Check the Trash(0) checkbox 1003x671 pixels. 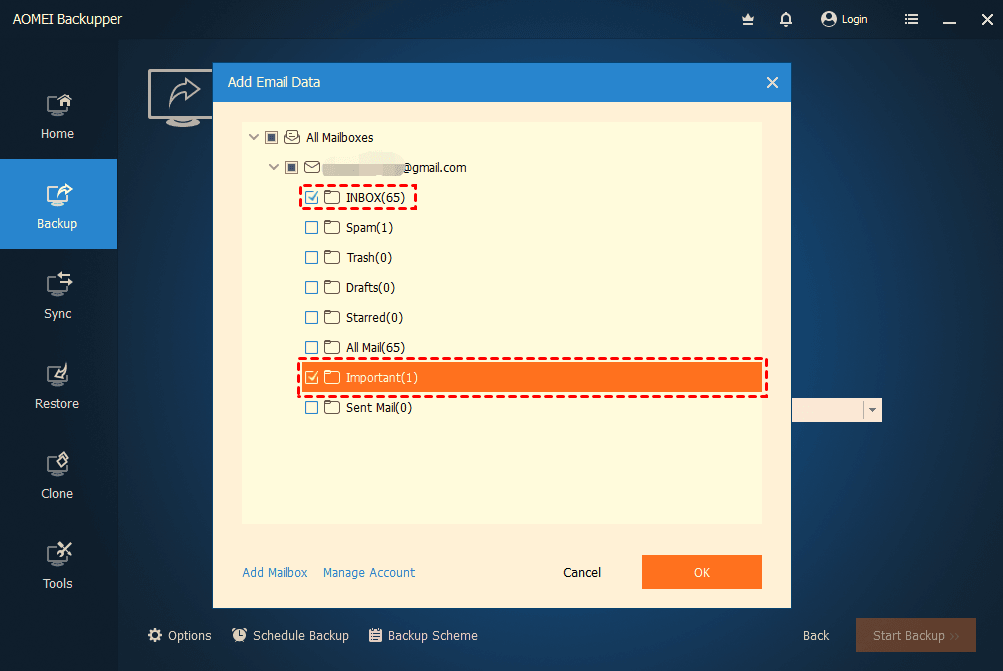[x=312, y=258]
